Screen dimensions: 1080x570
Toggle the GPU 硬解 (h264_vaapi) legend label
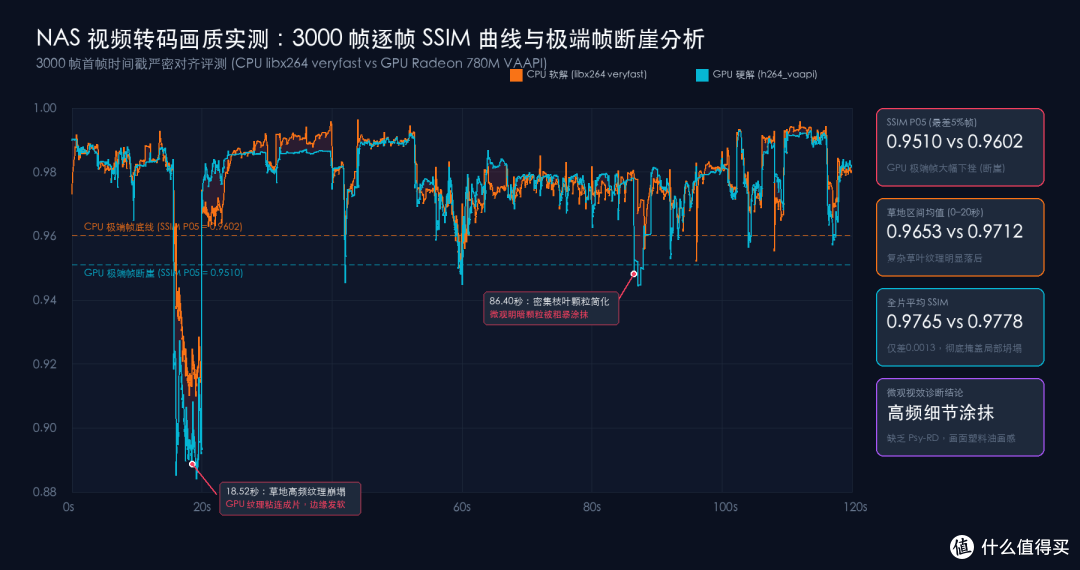point(766,74)
